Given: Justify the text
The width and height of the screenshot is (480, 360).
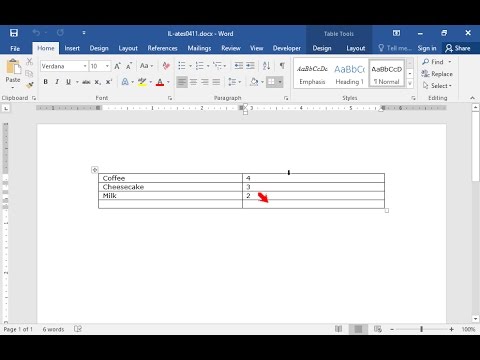Looking at the screenshot, I should (x=216, y=82).
